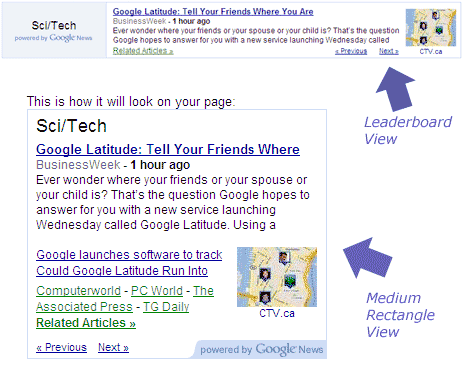Image resolution: width=465 pixels, height=369 pixels.
Task: Open Related Articles in medium rectangle
Action: [x=86, y=323]
